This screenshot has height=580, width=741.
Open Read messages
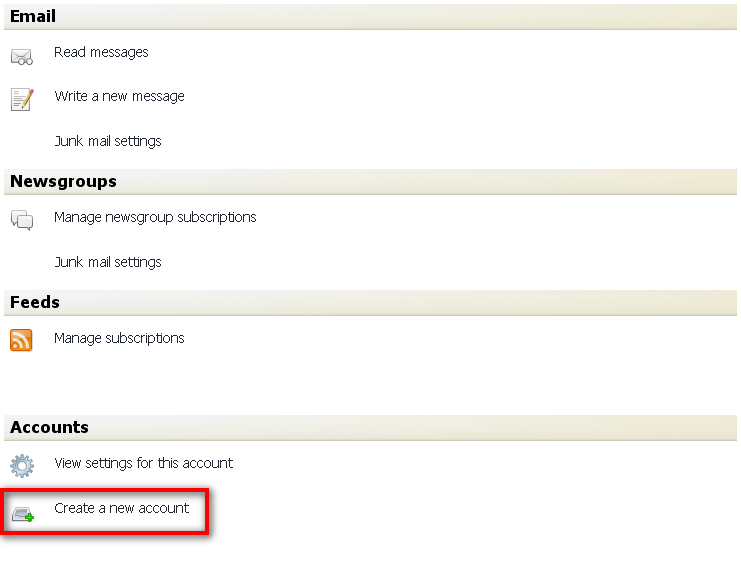coord(101,52)
